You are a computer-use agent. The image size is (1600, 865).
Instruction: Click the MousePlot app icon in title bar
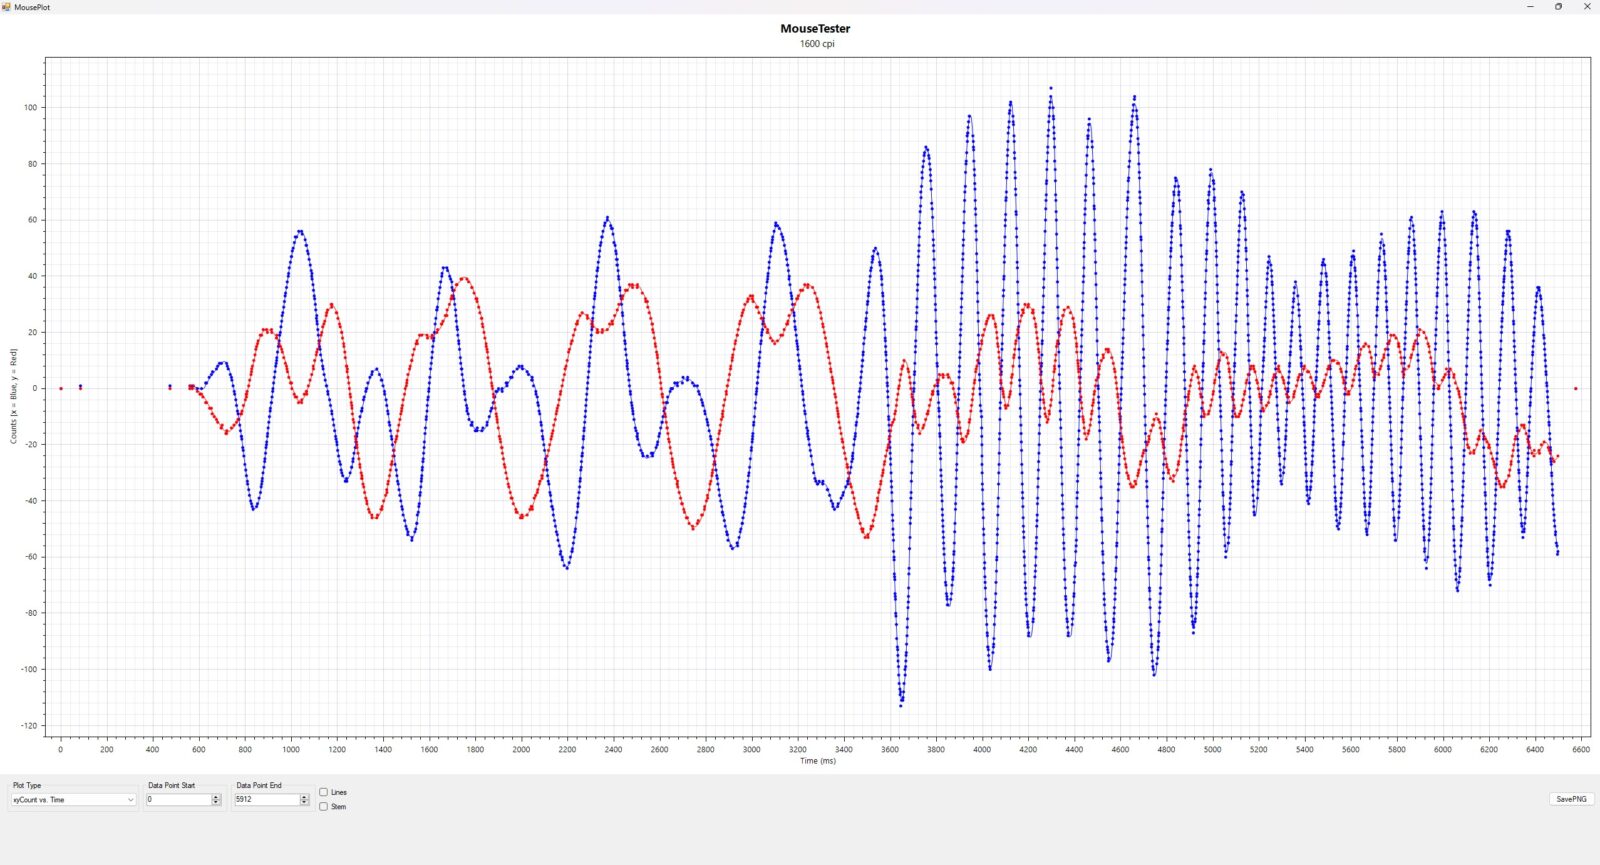(x=6, y=7)
